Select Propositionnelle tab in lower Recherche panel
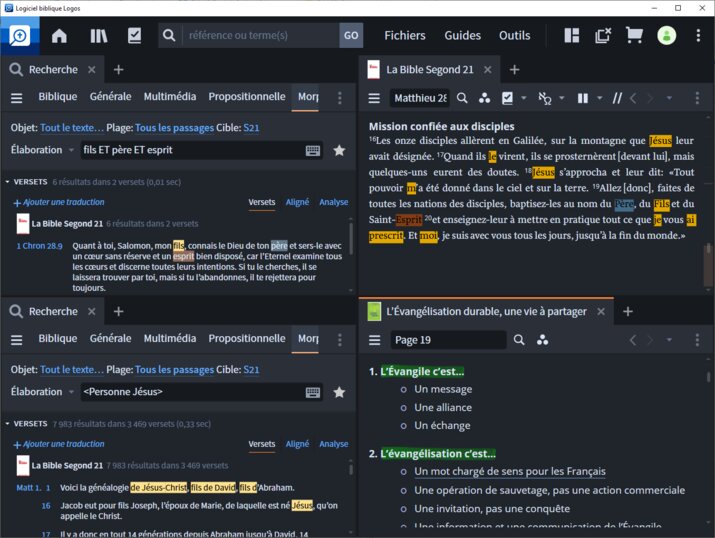Screen dimensions: 715x538 [x=247, y=339]
